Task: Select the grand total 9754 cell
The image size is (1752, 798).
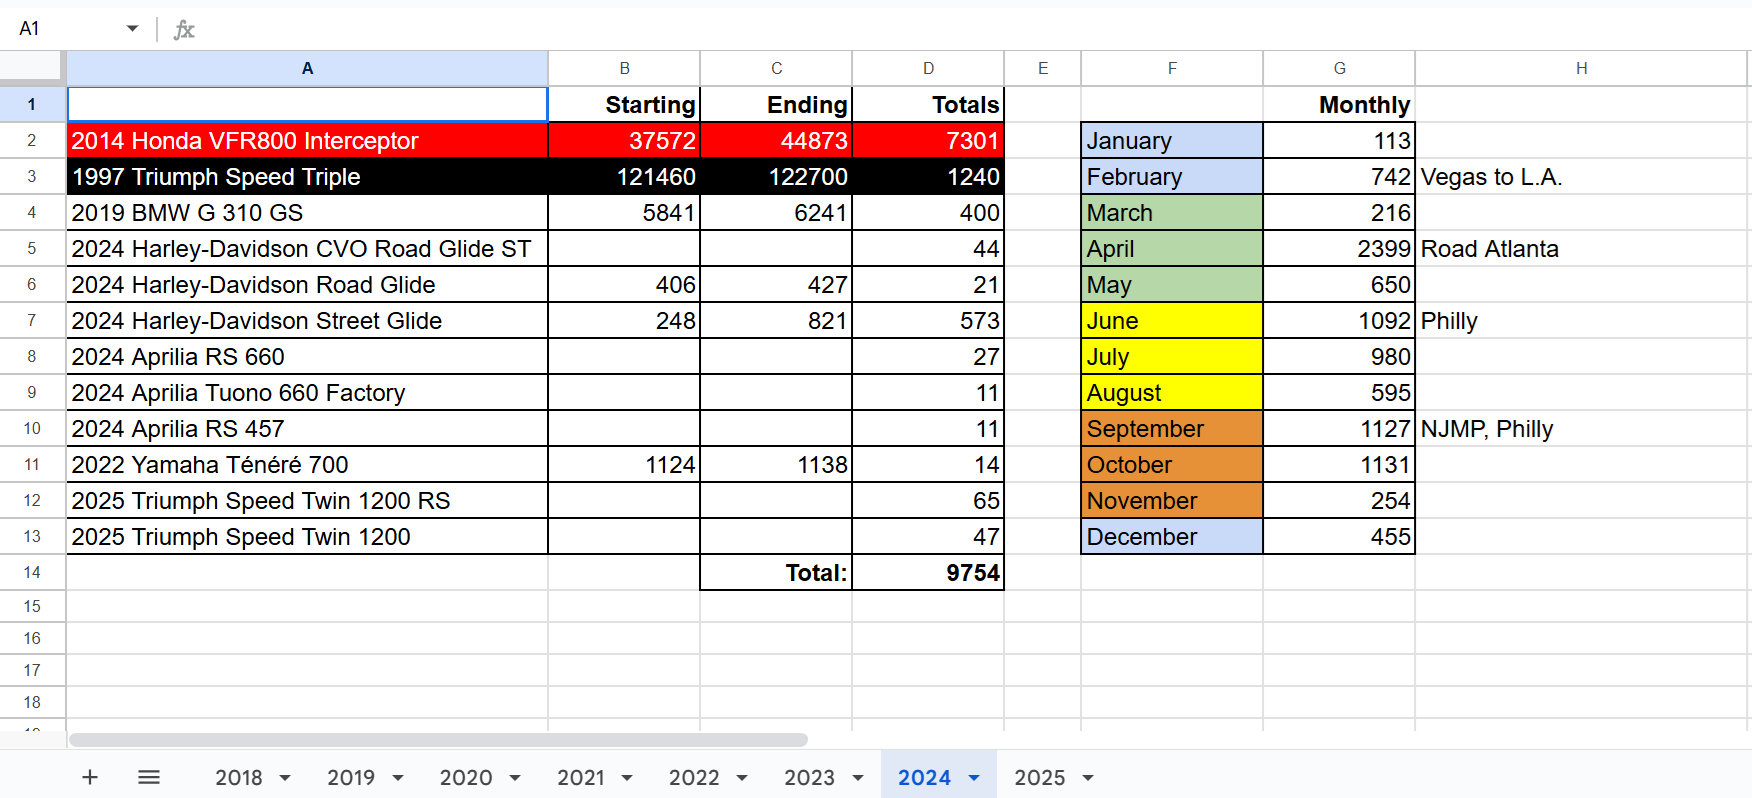Action: [x=928, y=573]
